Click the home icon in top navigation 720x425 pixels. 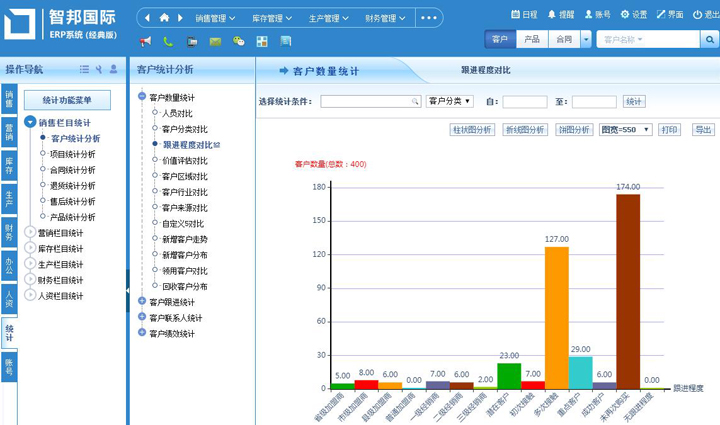[x=164, y=18]
